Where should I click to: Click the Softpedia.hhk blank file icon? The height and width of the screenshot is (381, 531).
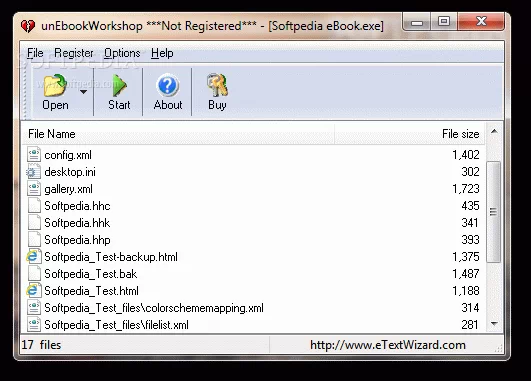point(34,223)
